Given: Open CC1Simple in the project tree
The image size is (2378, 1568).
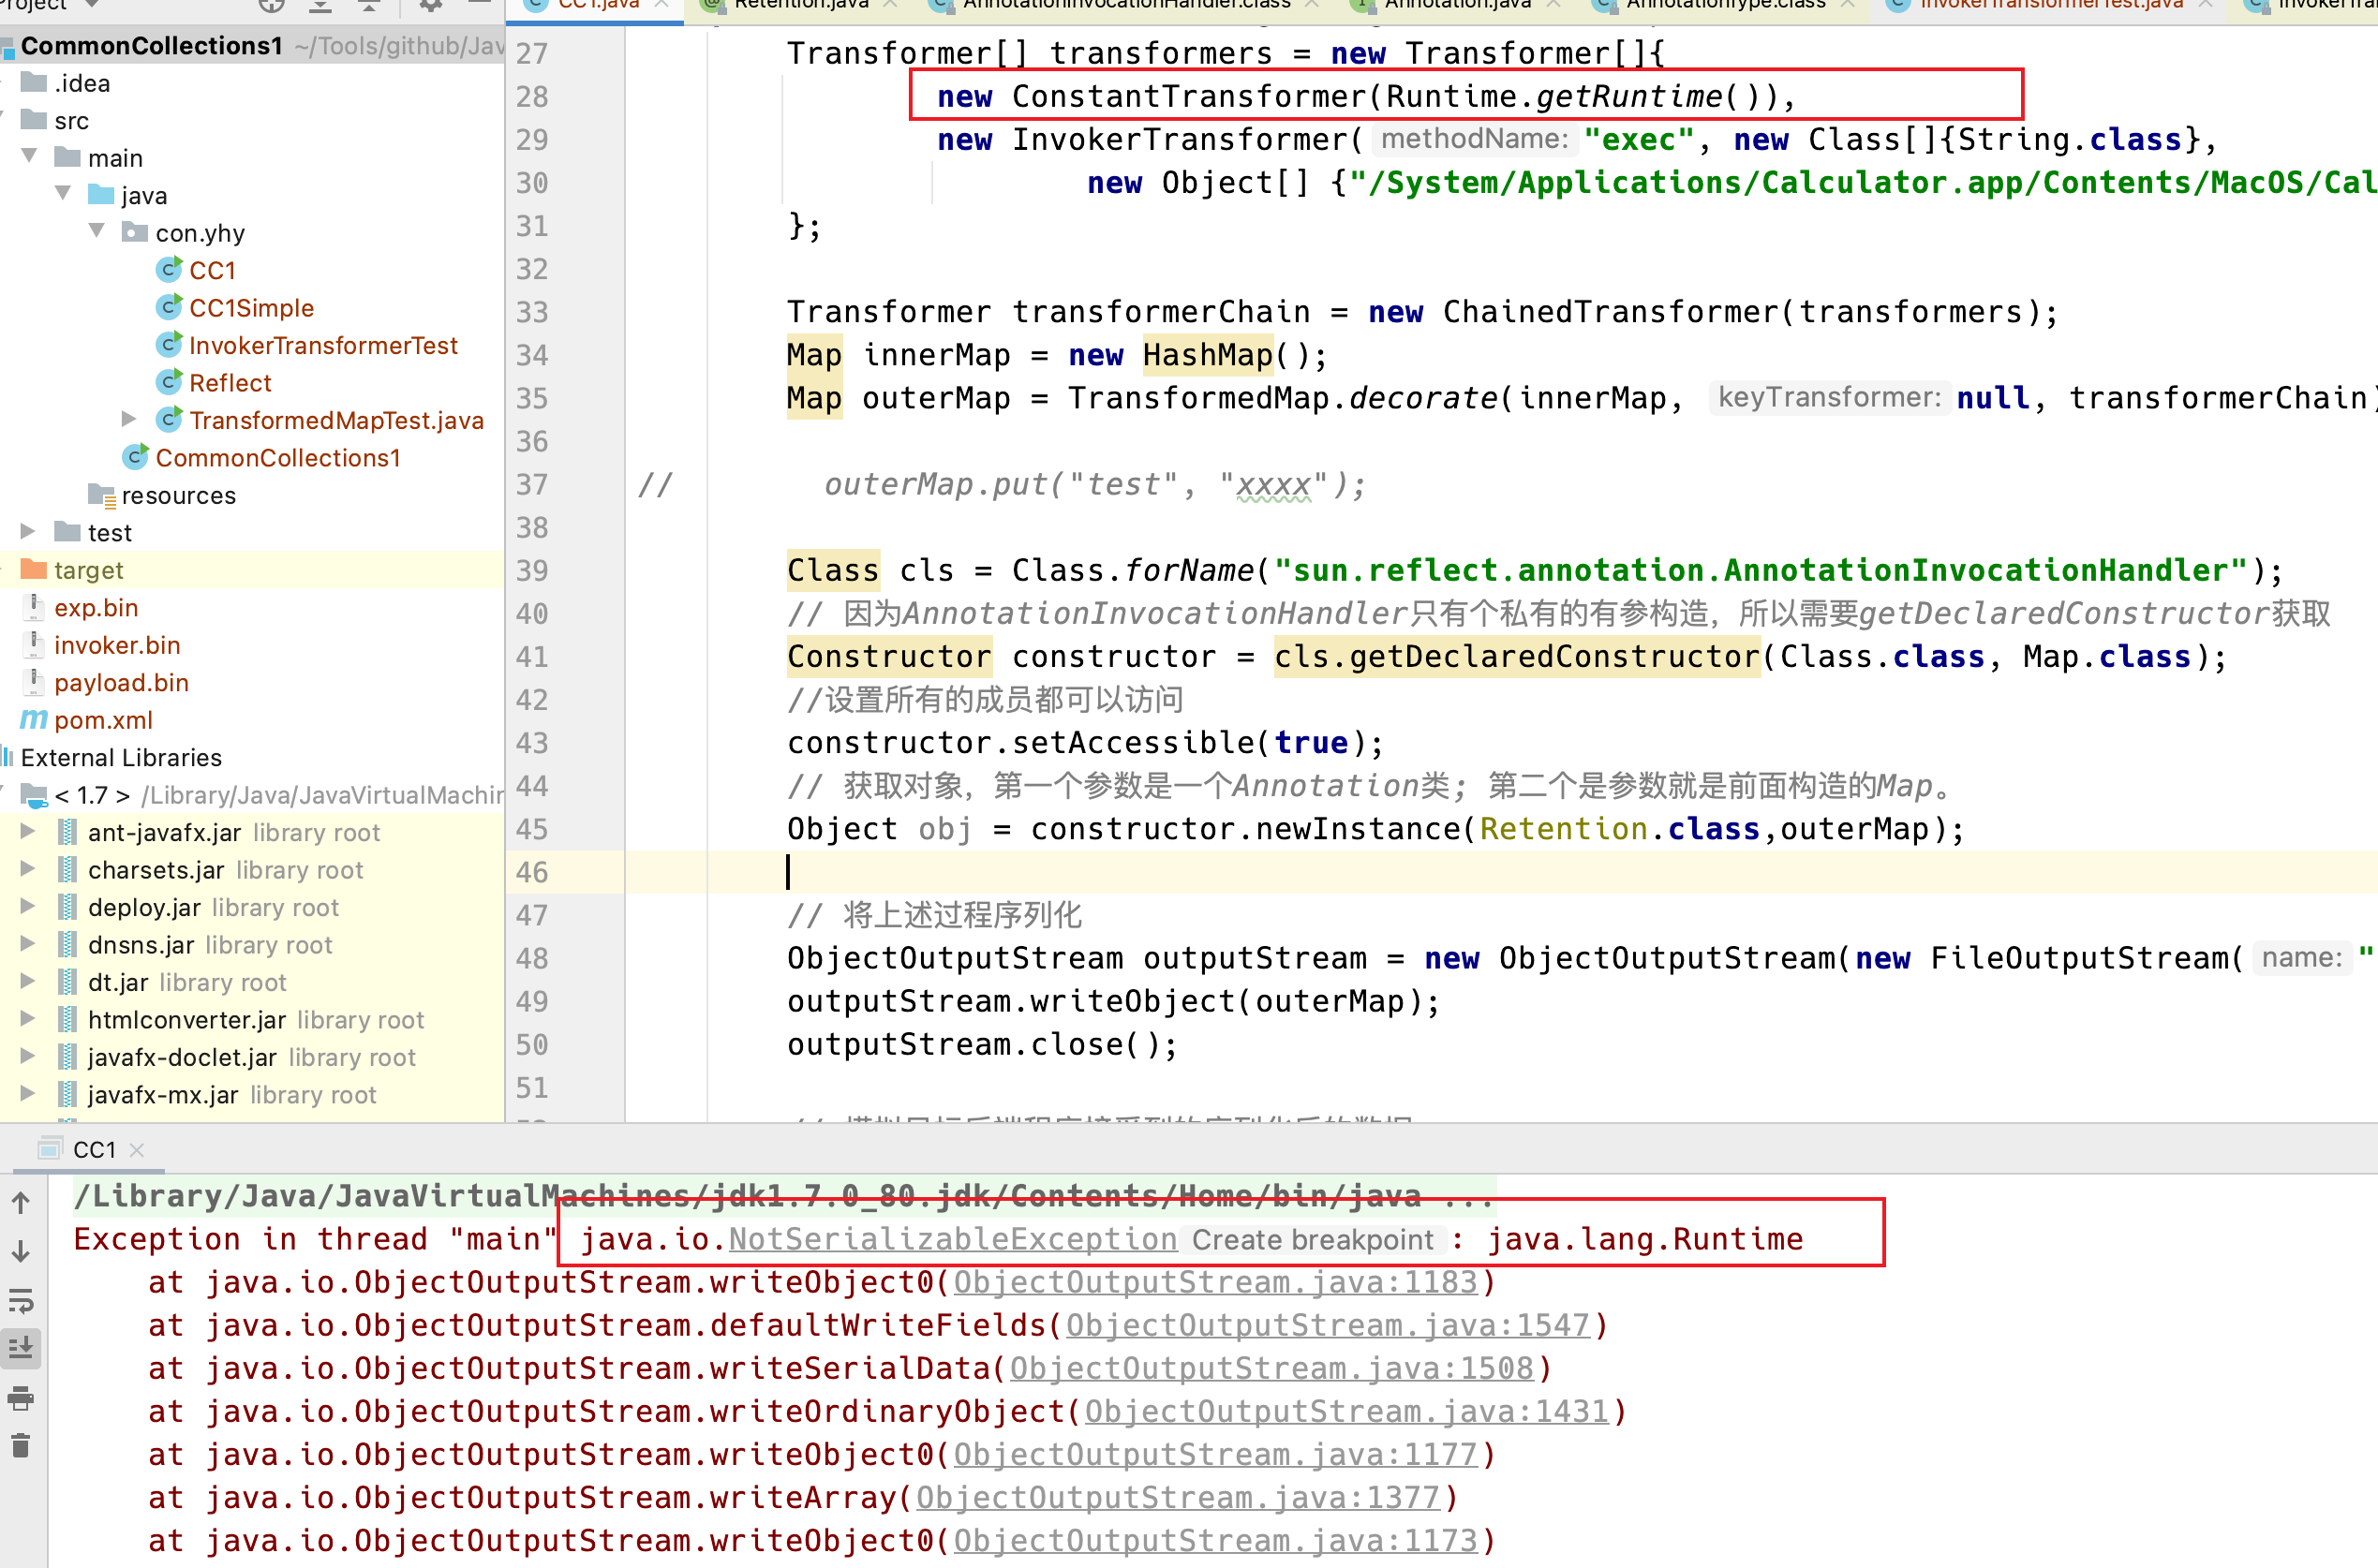Looking at the screenshot, I should 251,308.
